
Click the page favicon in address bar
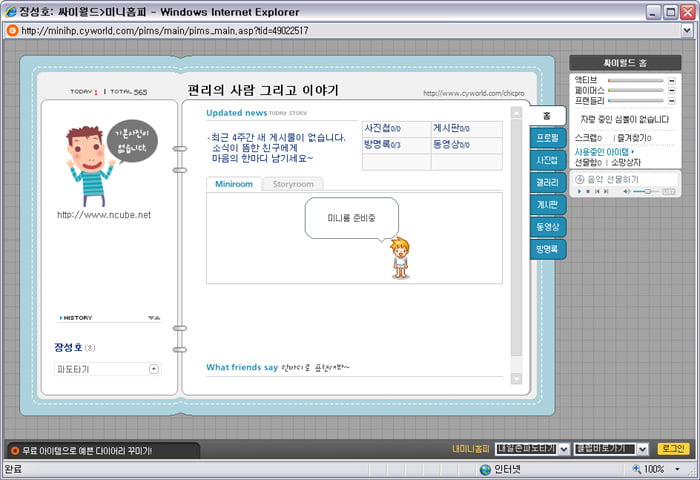click(12, 31)
